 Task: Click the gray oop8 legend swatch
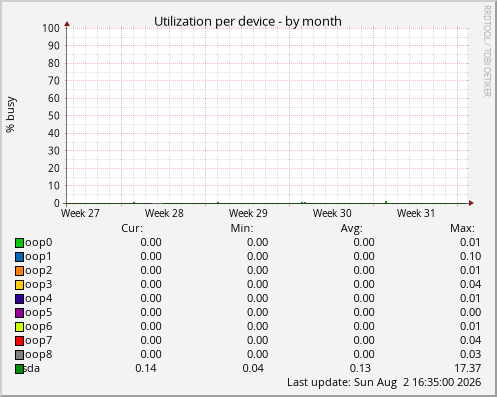(19, 355)
